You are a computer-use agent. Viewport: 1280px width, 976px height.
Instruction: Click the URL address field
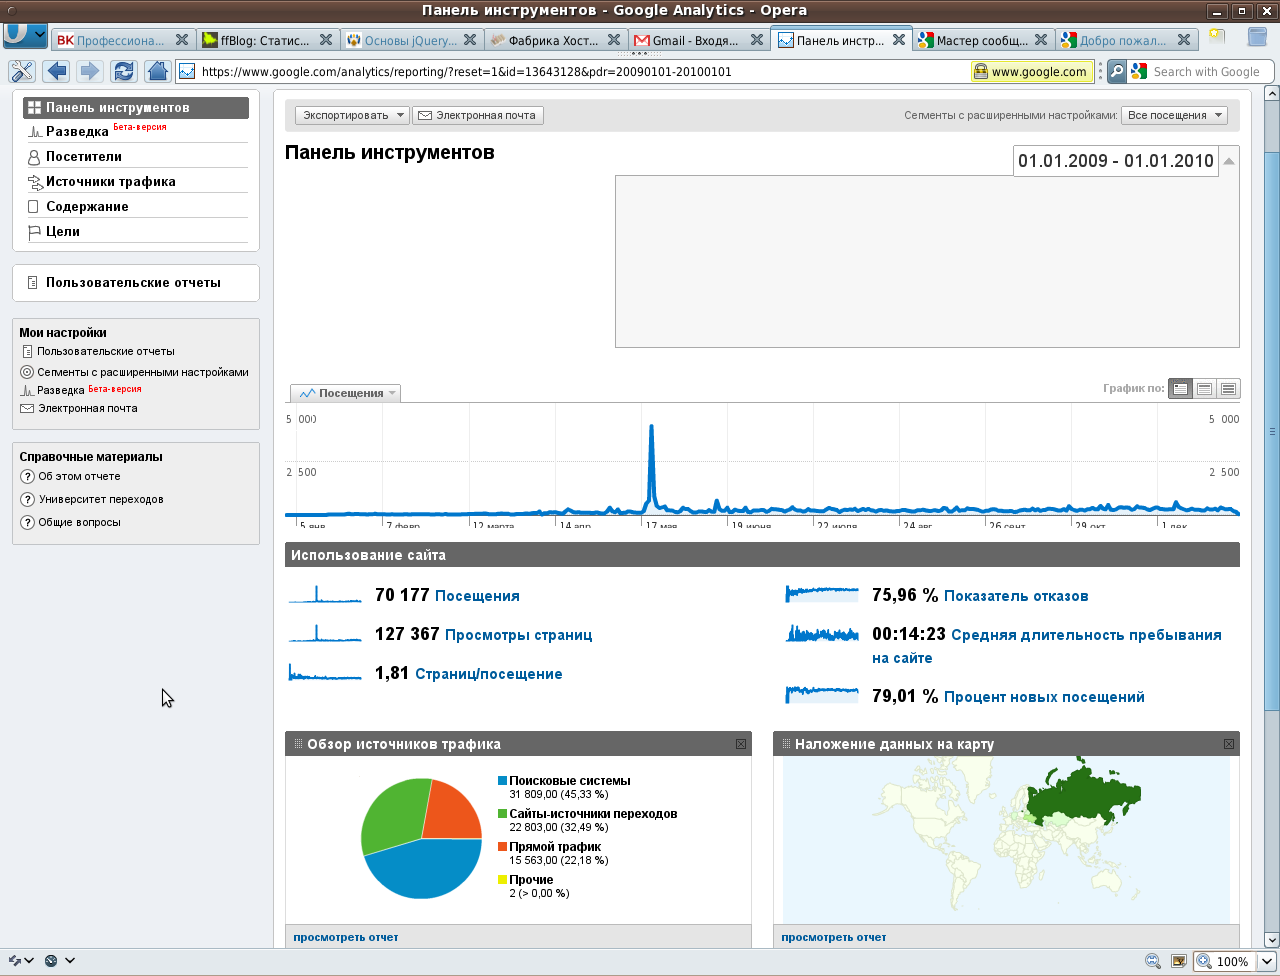580,72
